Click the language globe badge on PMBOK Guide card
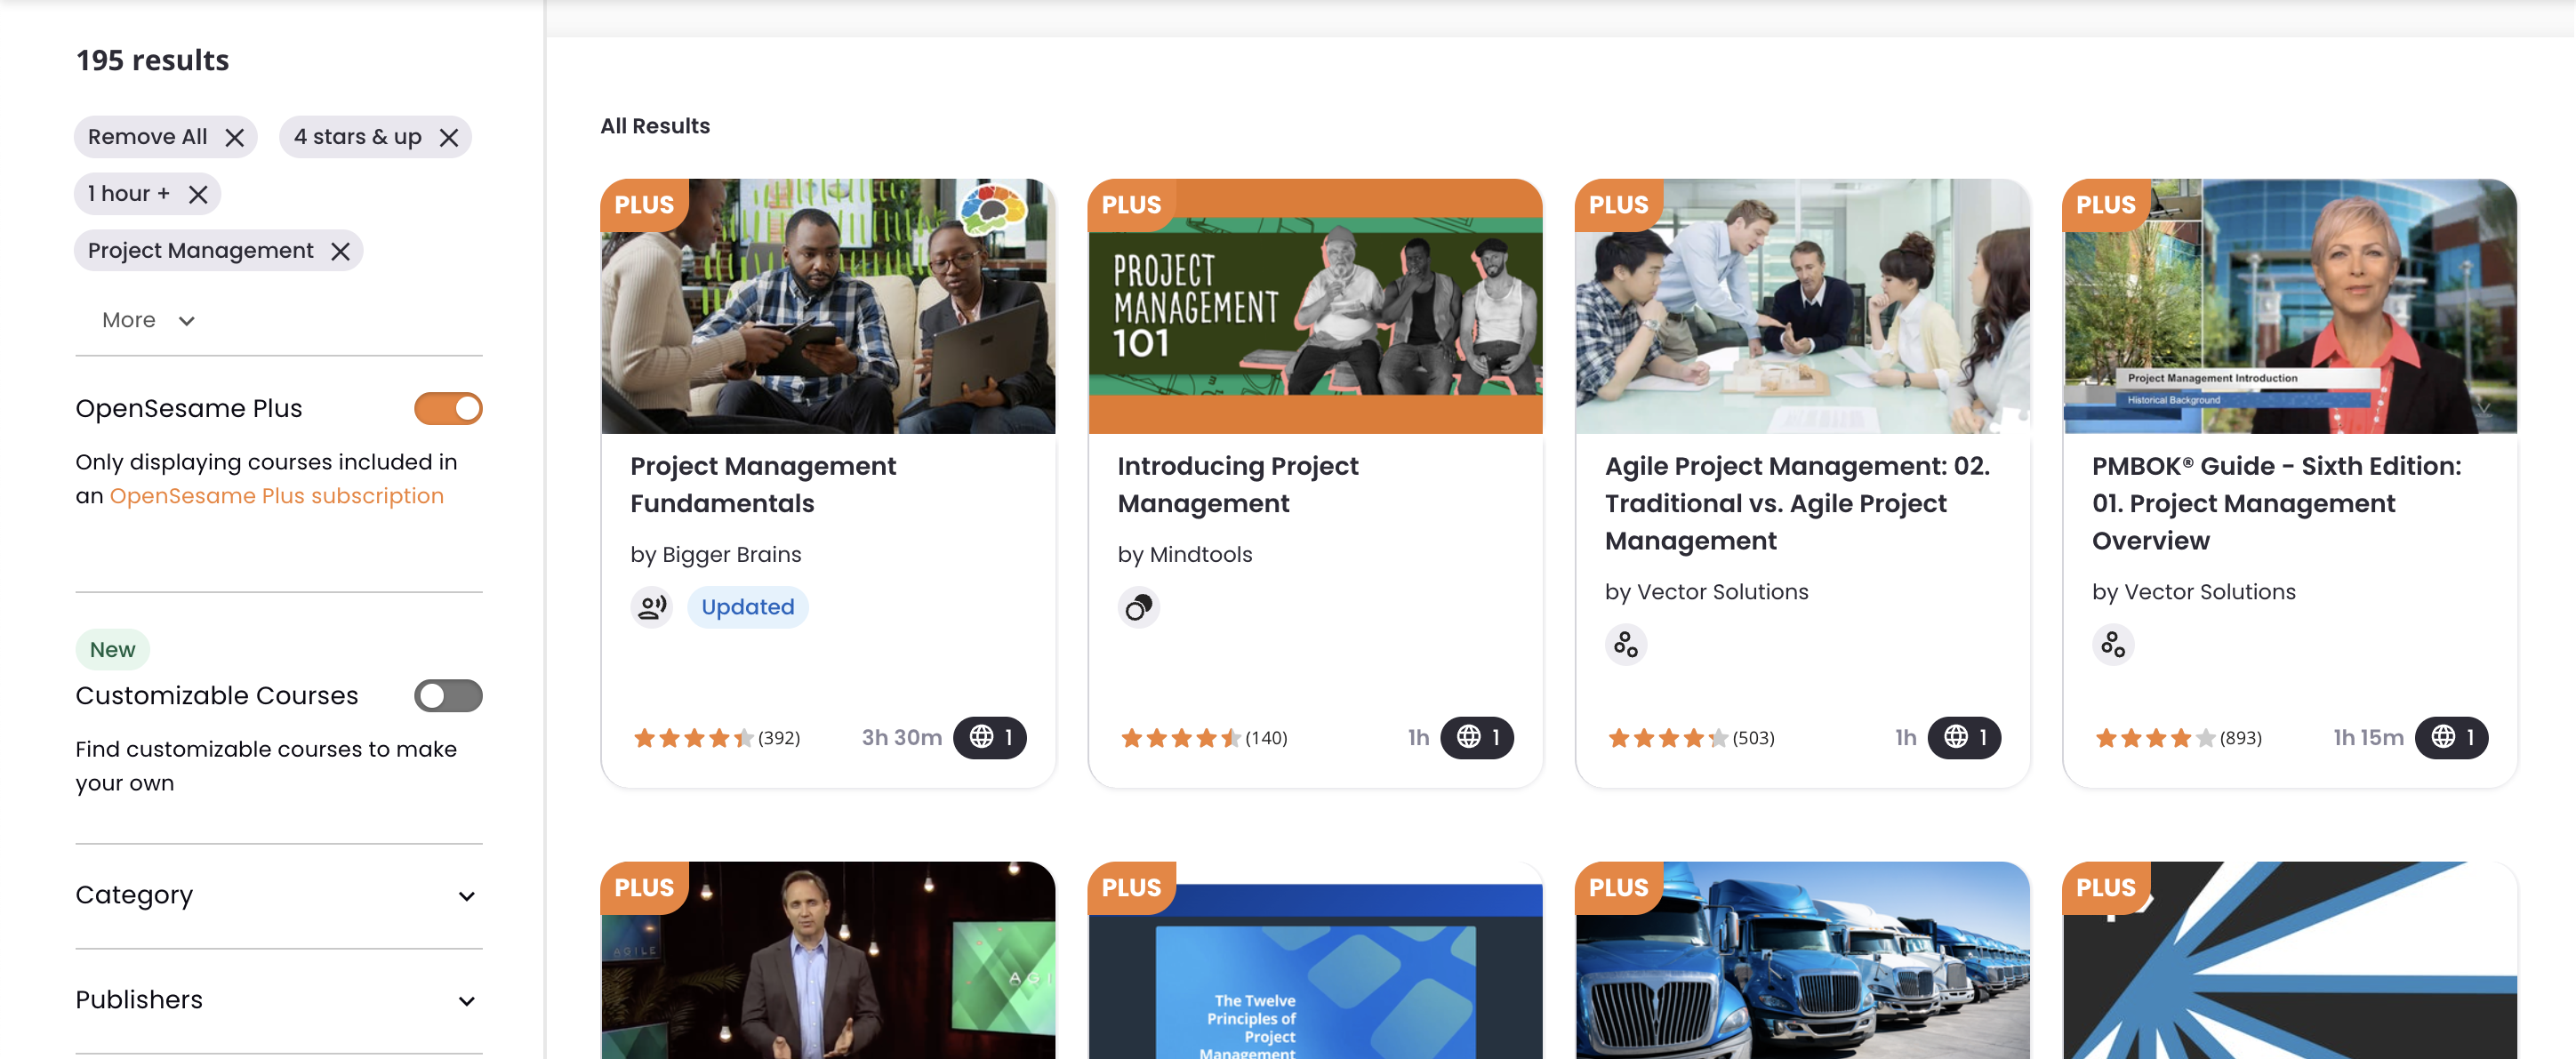Viewport: 2576px width, 1059px height. tap(2452, 738)
